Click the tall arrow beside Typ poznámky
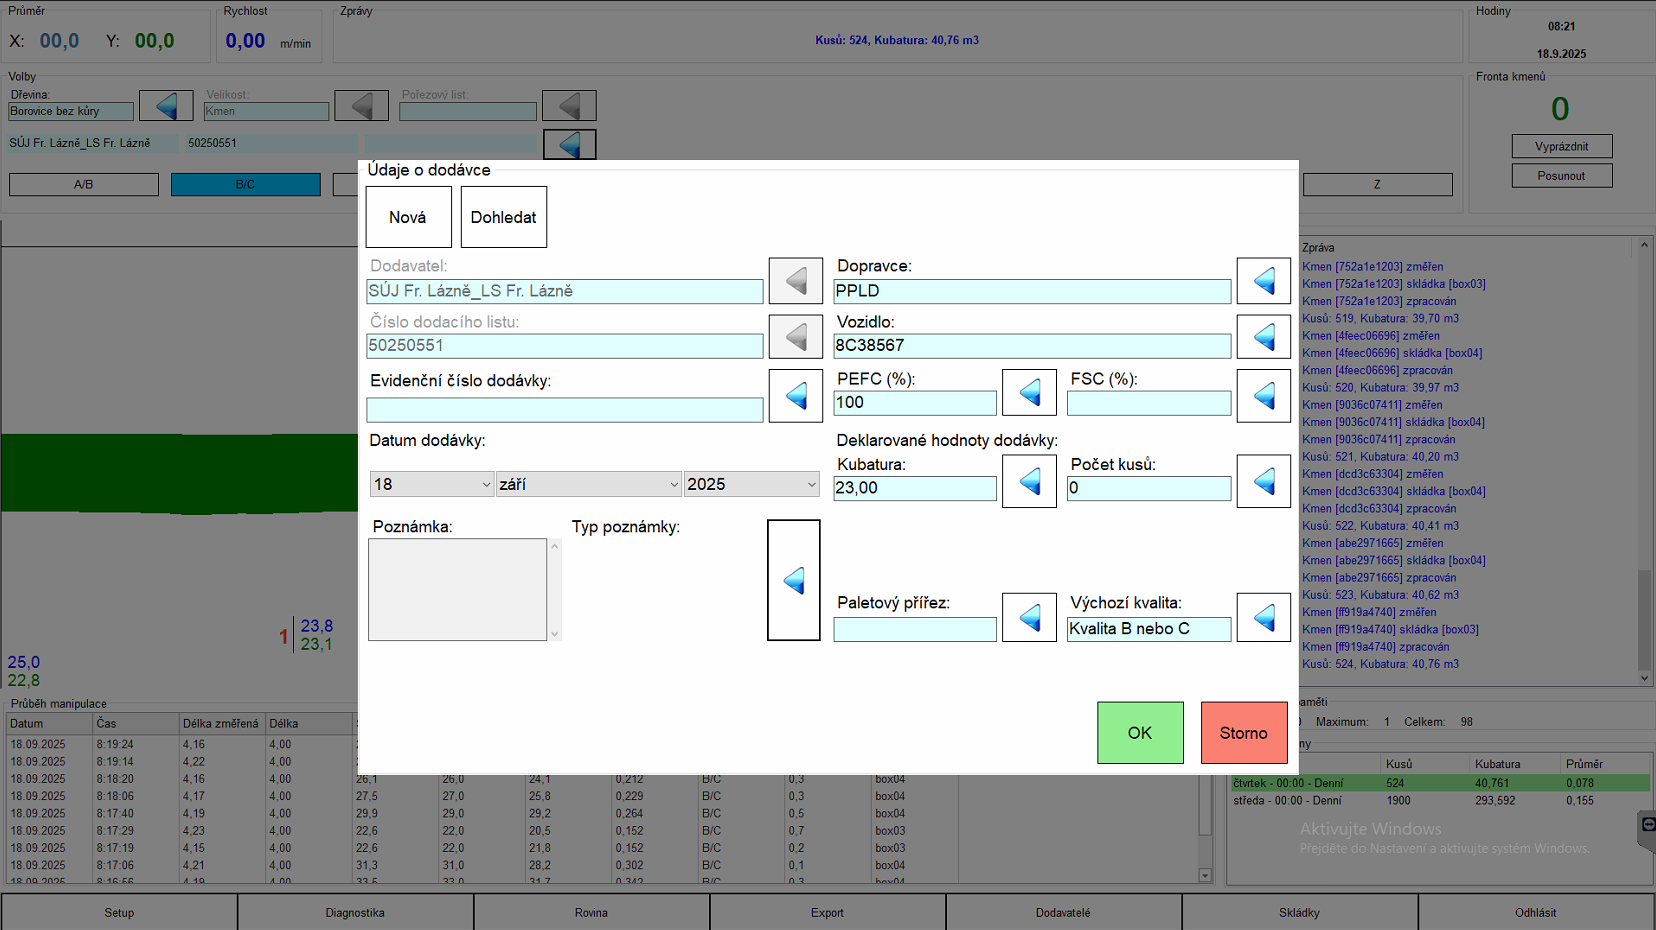 794,580
